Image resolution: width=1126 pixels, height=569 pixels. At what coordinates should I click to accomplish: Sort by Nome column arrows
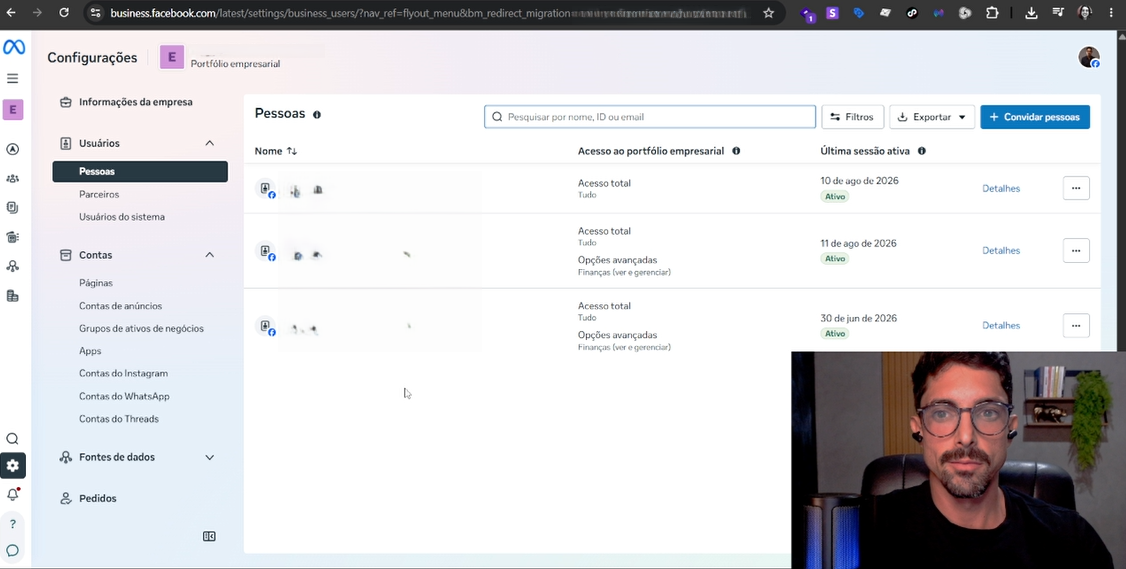(292, 151)
